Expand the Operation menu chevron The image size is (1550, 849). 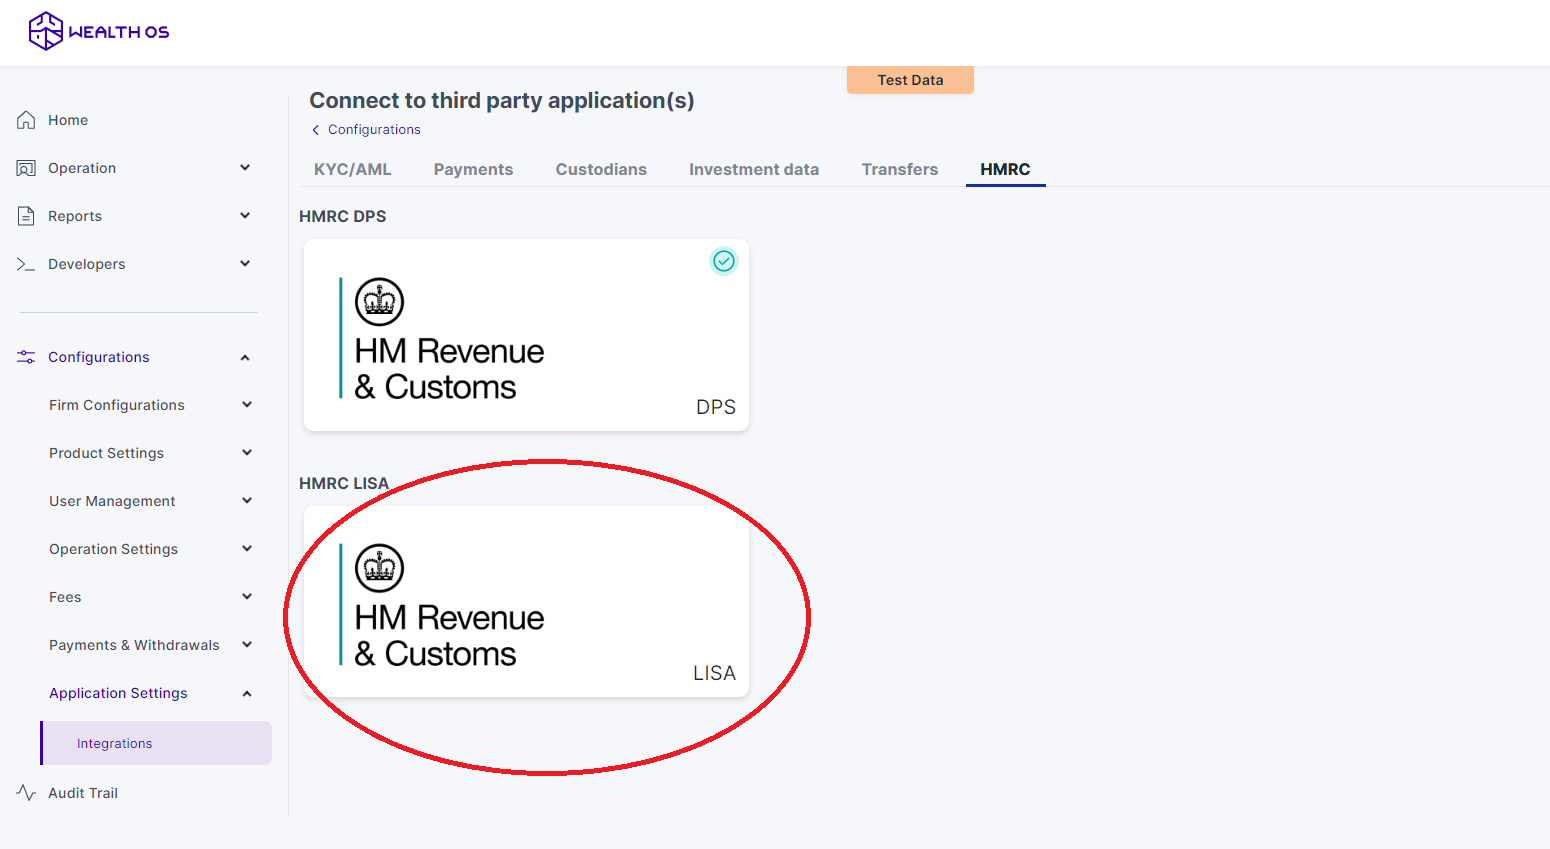pos(245,168)
